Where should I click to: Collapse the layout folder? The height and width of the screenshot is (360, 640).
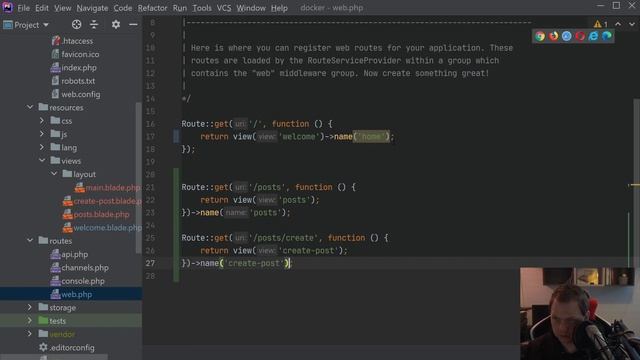click(x=54, y=174)
